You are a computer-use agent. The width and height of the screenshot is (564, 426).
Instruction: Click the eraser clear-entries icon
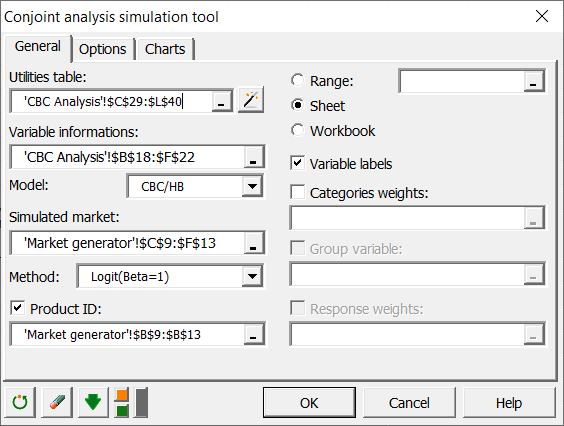[x=57, y=402]
